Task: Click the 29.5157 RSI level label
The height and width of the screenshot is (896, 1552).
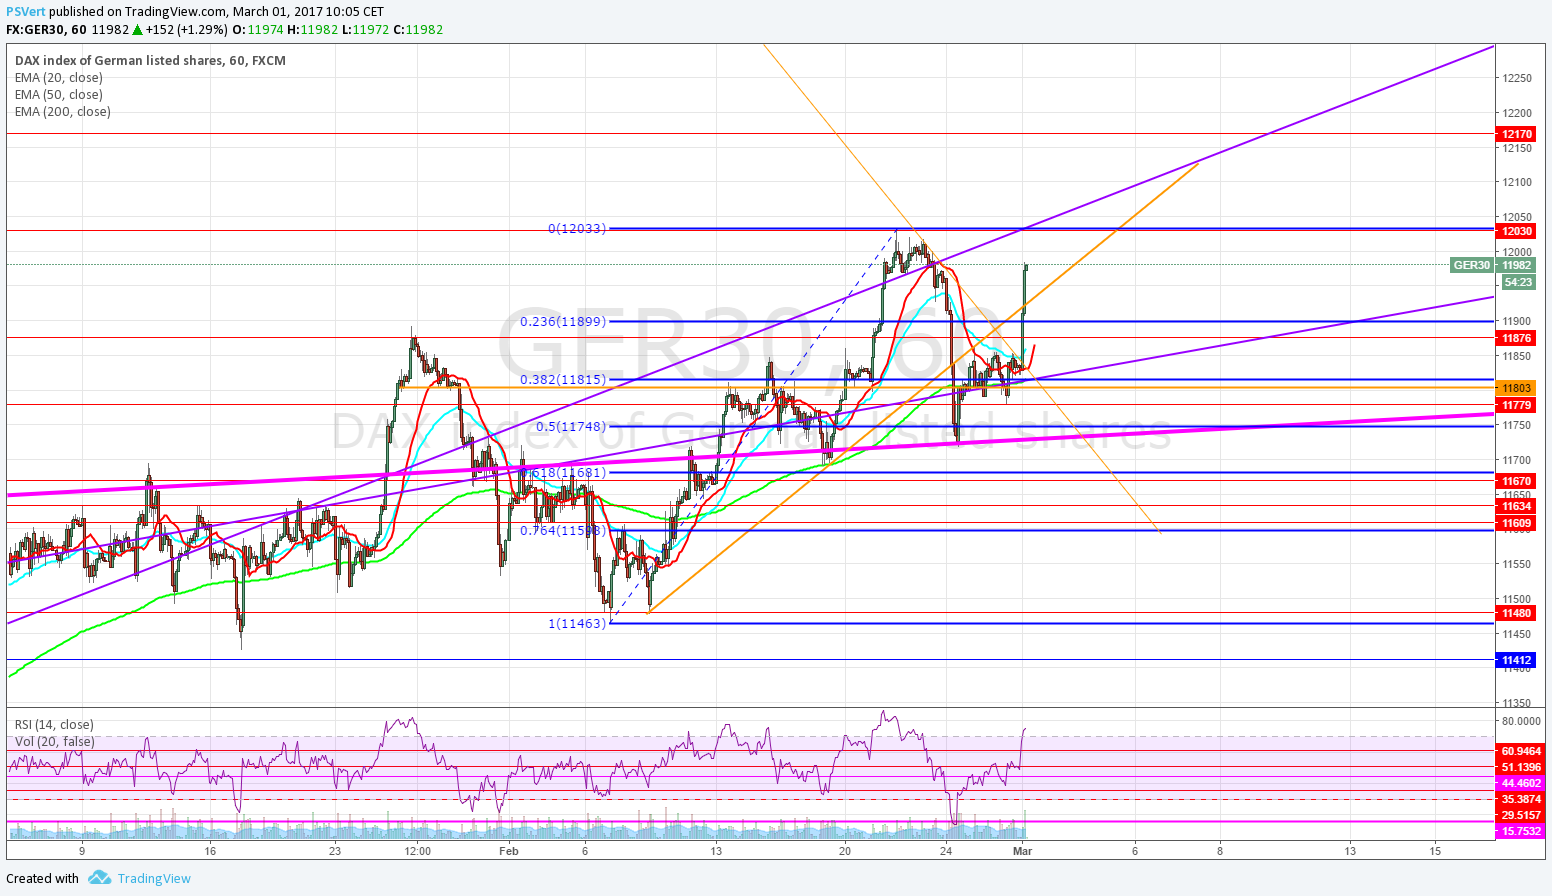Action: 1521,815
